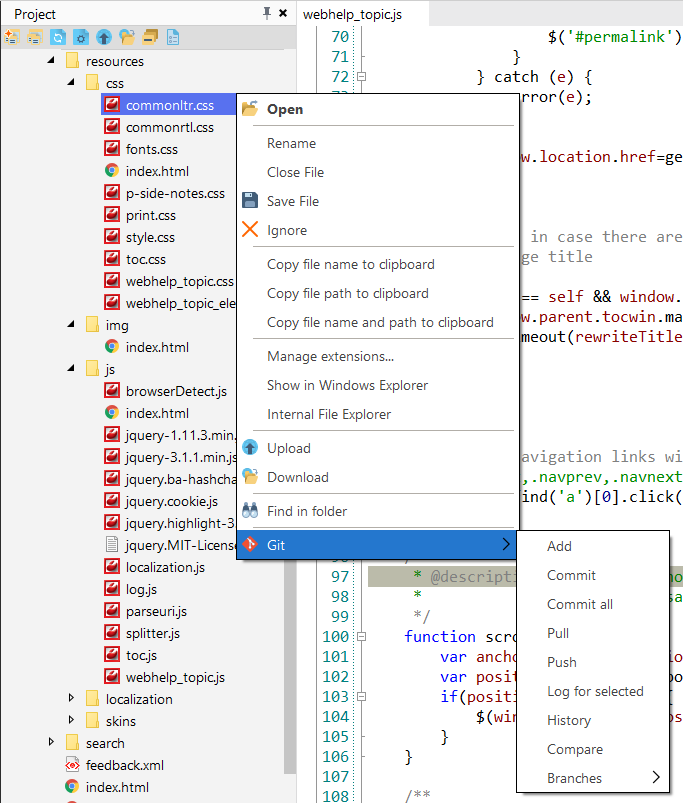683x803 pixels.
Task: Expand the localization folder
Action: (x=71, y=698)
